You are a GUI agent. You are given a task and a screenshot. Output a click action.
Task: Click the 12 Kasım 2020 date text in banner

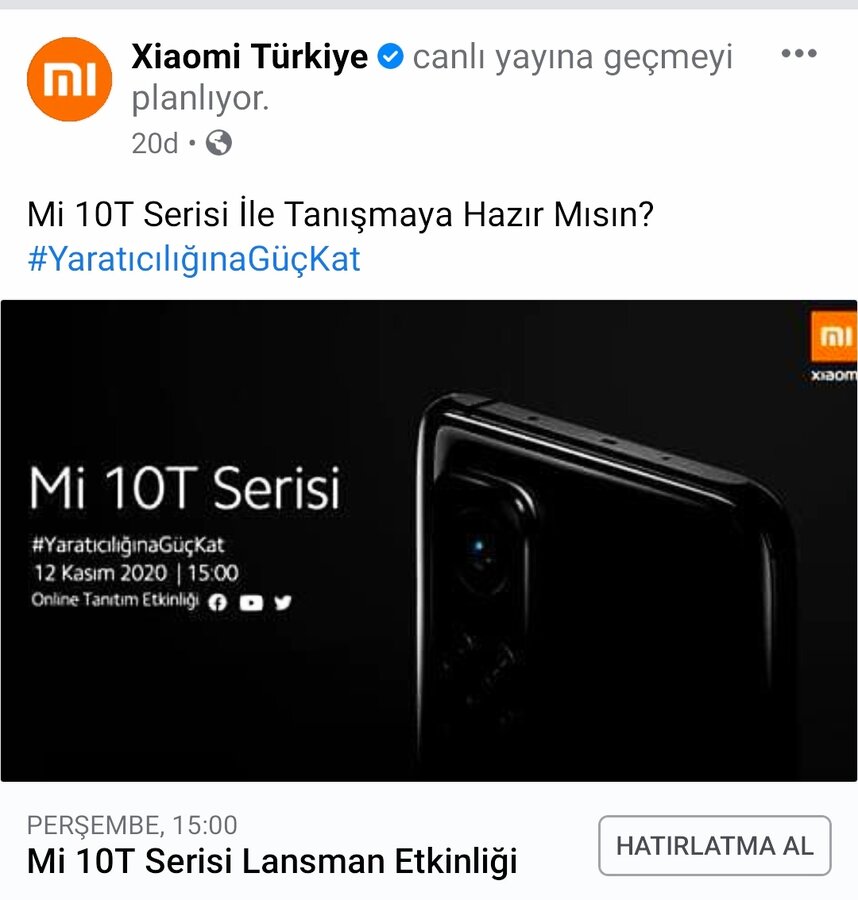(x=100, y=573)
